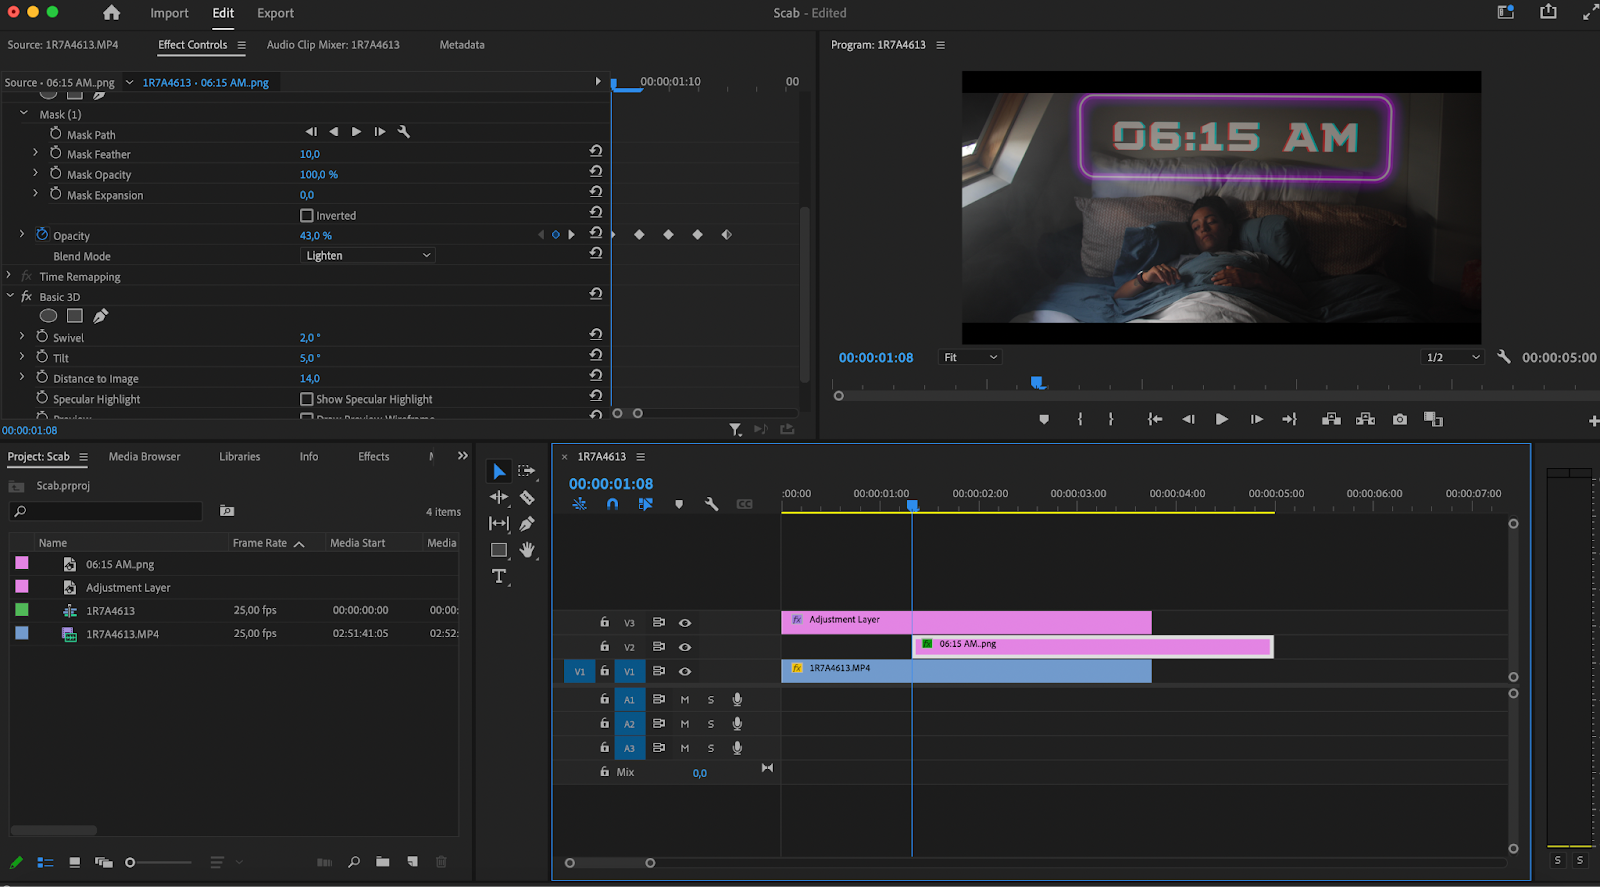Viewport: 1600px width, 887px height.
Task: Create an ellipse mask under Basic 3D
Action: [48, 316]
